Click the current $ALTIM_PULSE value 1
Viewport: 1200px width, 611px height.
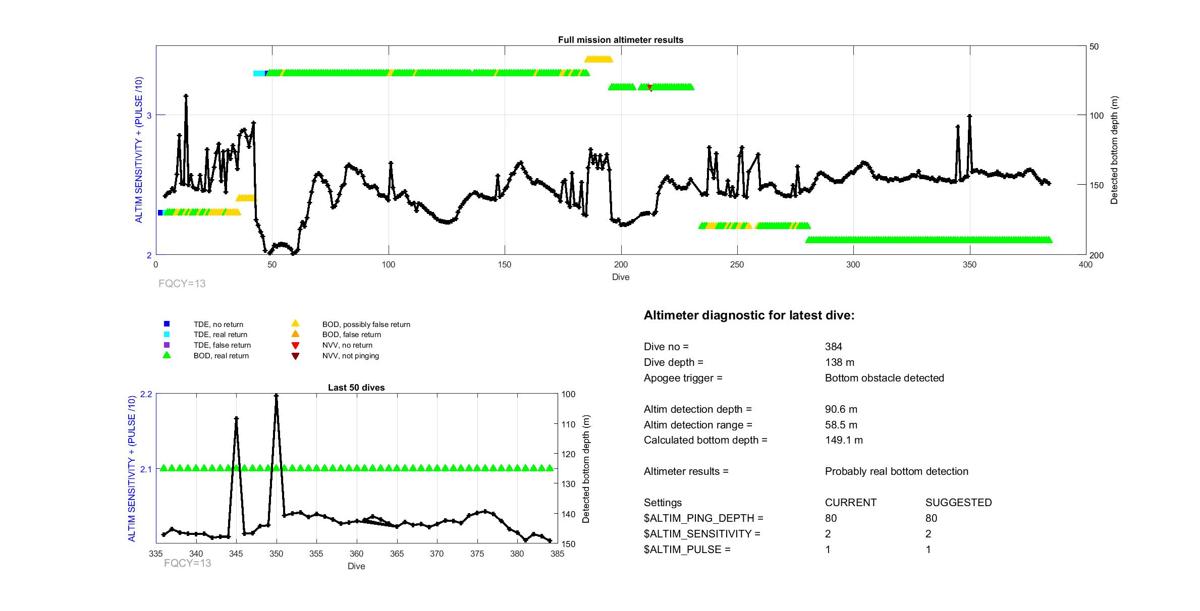(x=828, y=550)
